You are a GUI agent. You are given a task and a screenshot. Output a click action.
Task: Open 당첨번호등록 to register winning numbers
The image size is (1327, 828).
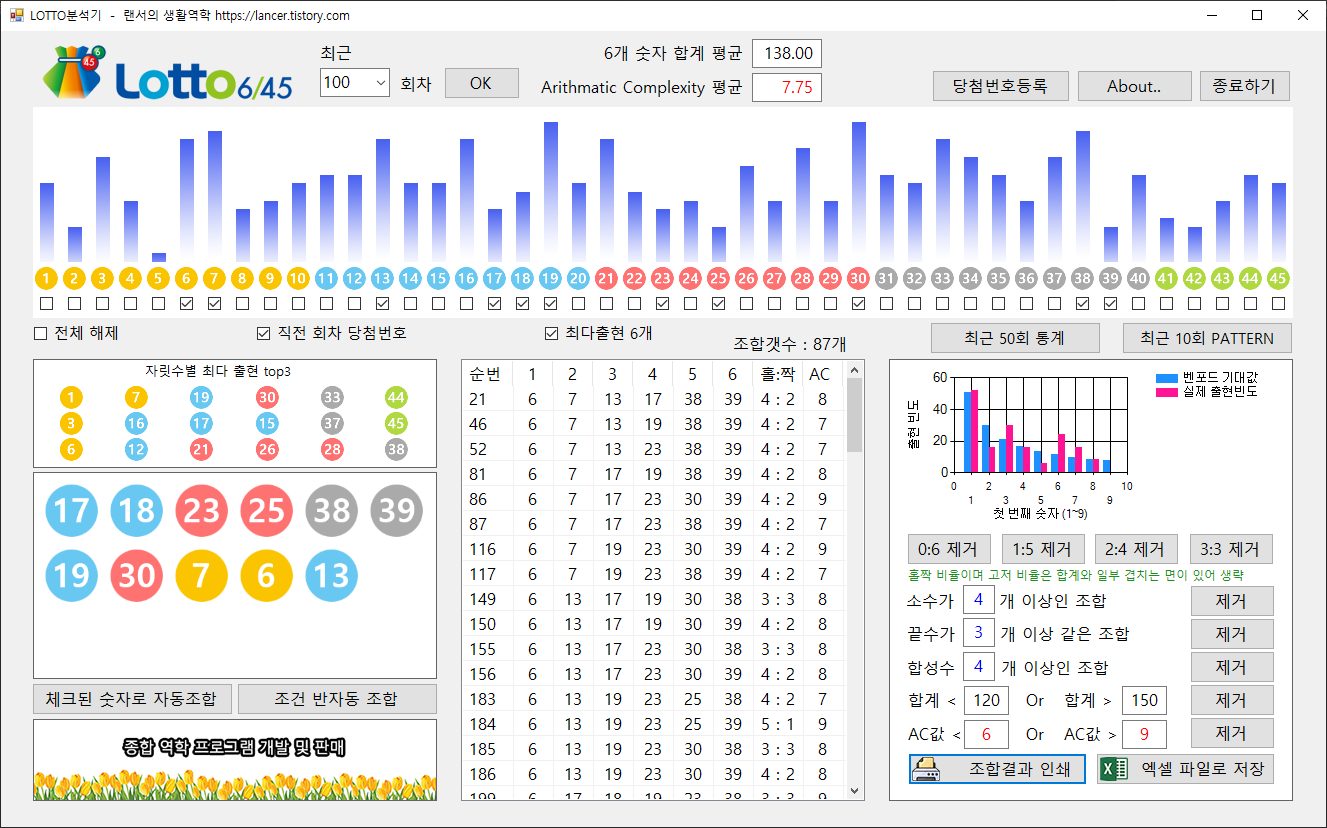coord(1001,86)
